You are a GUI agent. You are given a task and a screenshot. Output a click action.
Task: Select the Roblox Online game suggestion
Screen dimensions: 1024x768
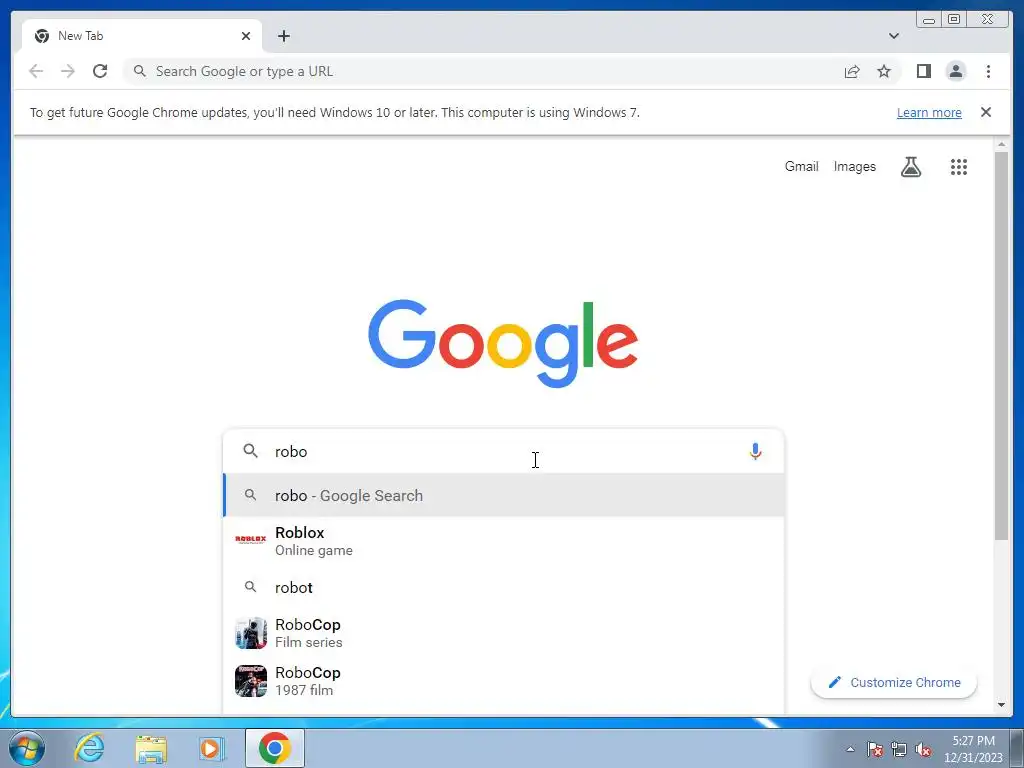(x=503, y=541)
